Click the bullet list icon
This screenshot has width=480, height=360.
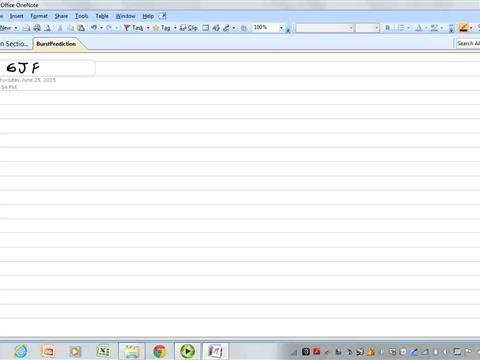point(401,28)
